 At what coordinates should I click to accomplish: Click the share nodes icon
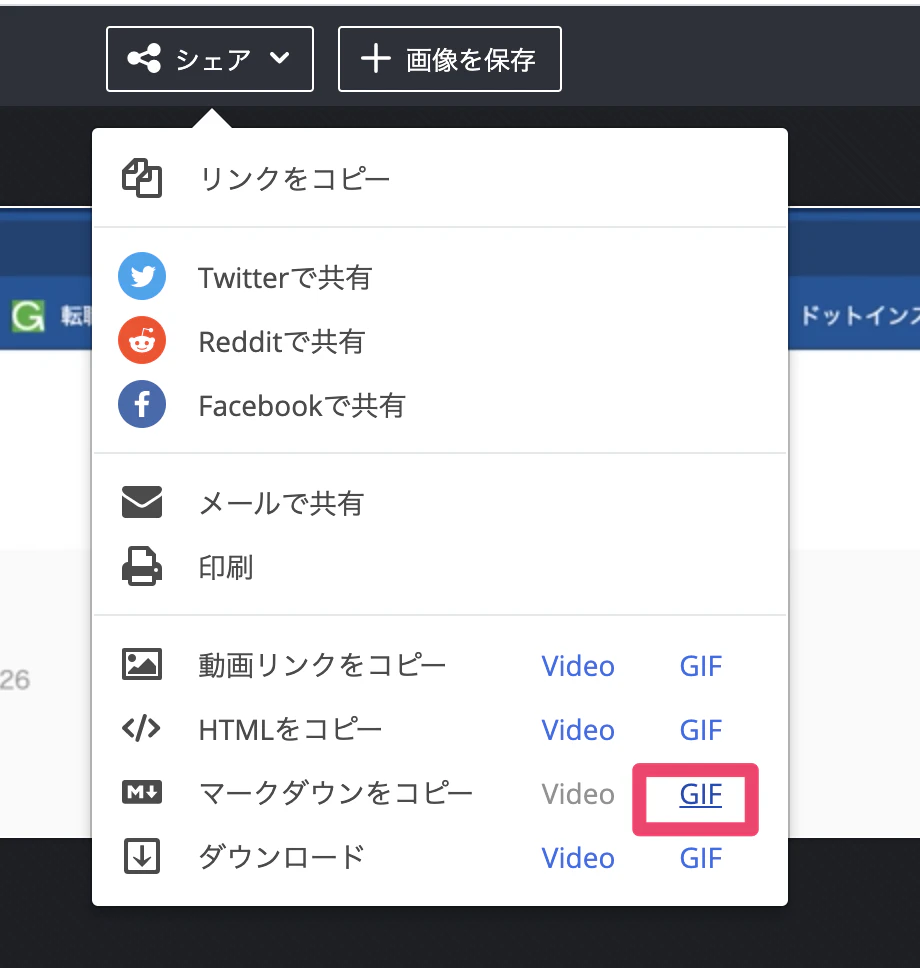(x=144, y=59)
